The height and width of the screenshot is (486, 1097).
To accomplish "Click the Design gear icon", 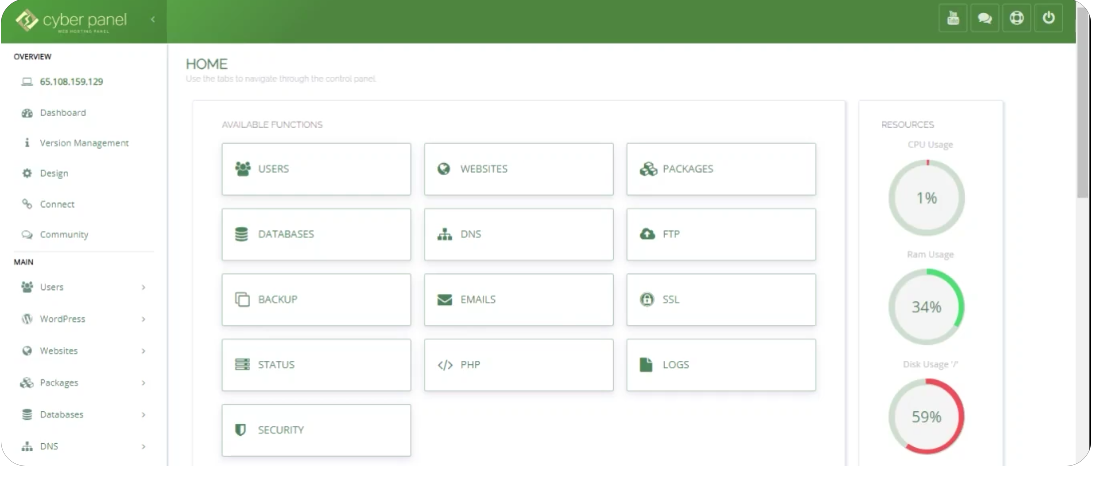I will click(x=27, y=173).
